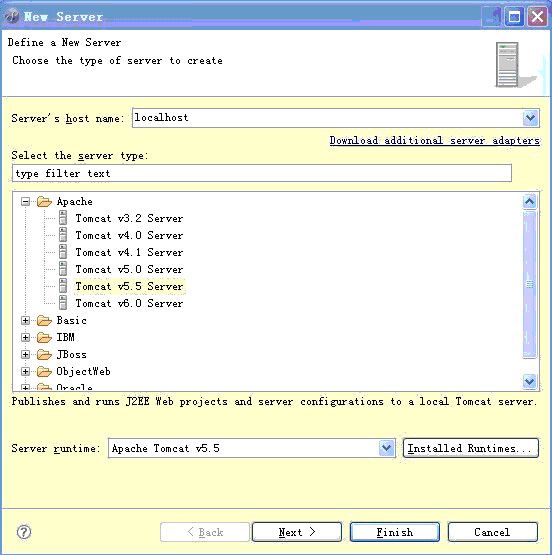This screenshot has width=552, height=555.
Task: Expand the ObjectWeb server category
Action: (x=25, y=372)
